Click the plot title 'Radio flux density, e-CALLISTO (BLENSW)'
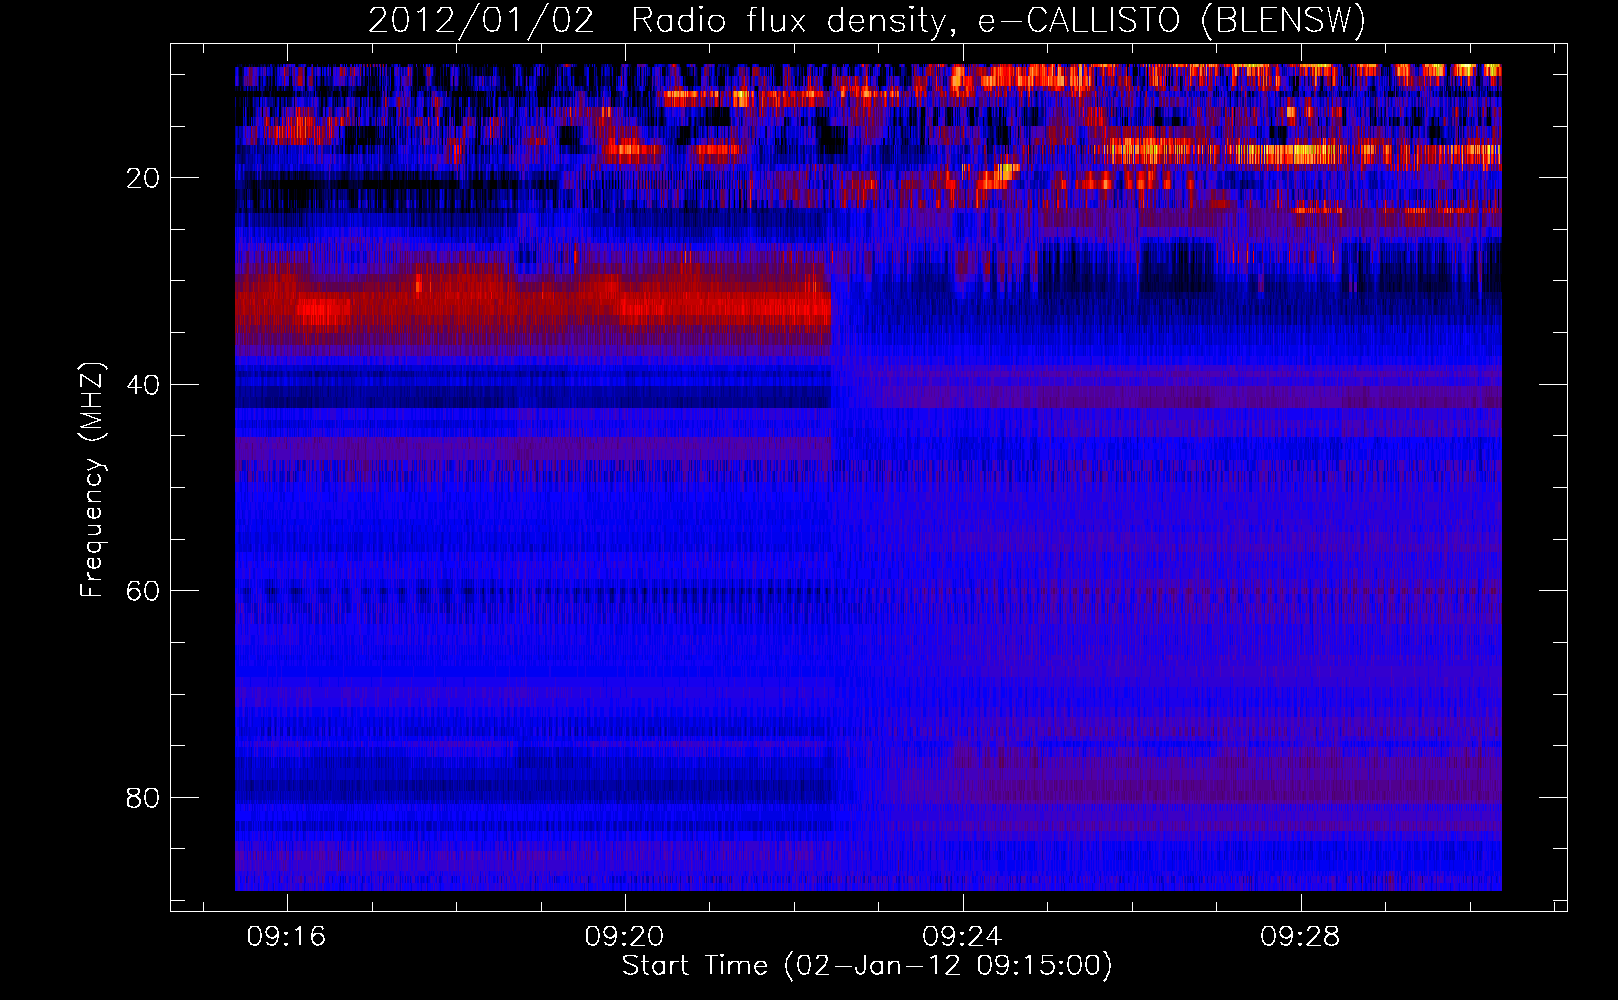 tap(998, 20)
